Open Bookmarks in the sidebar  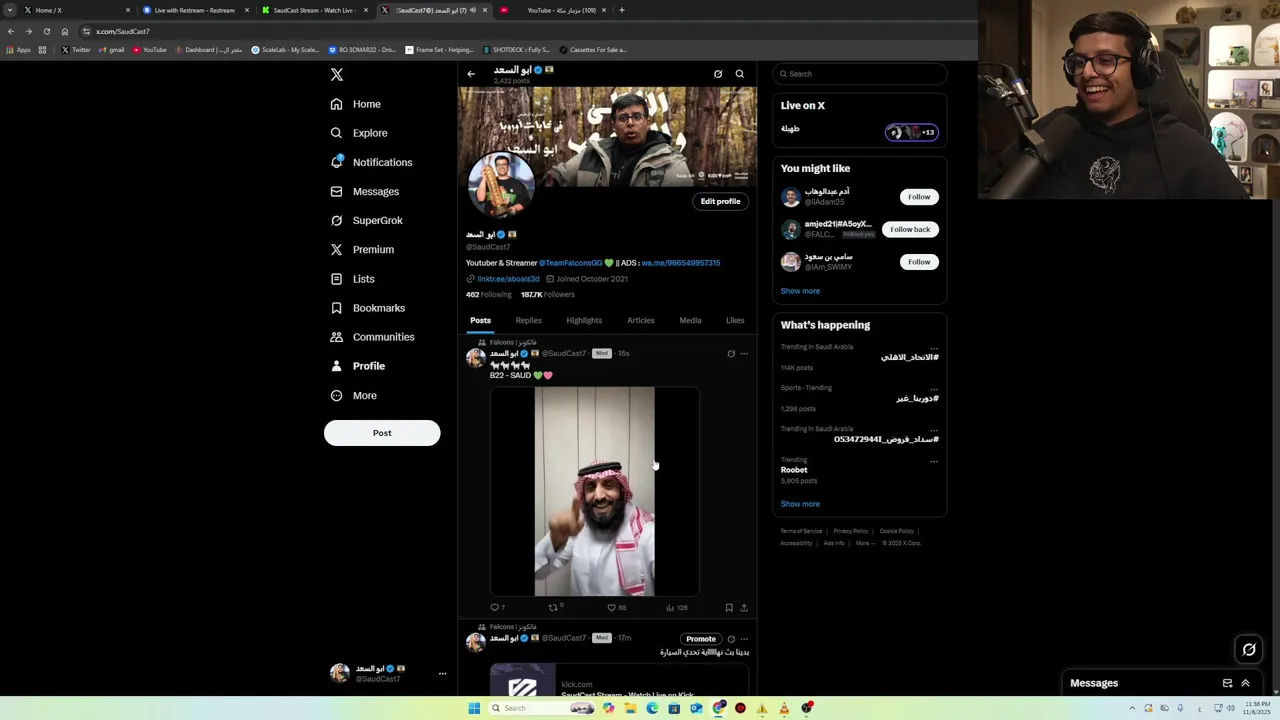[368, 308]
